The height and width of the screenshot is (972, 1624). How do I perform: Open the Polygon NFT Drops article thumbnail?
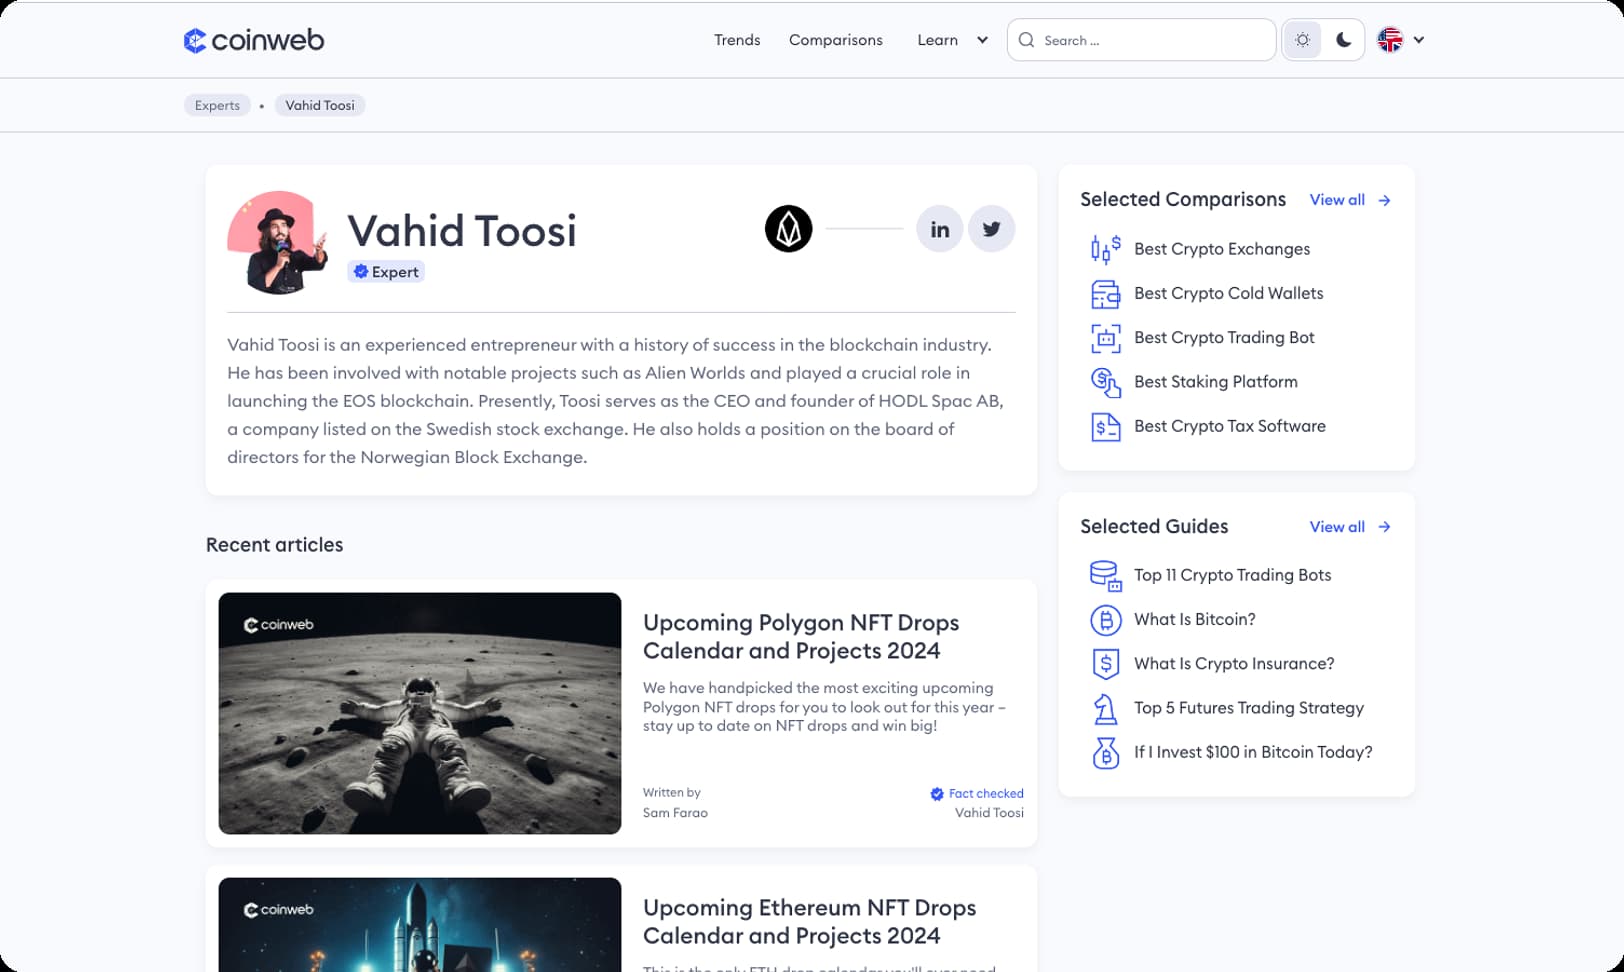click(x=420, y=713)
